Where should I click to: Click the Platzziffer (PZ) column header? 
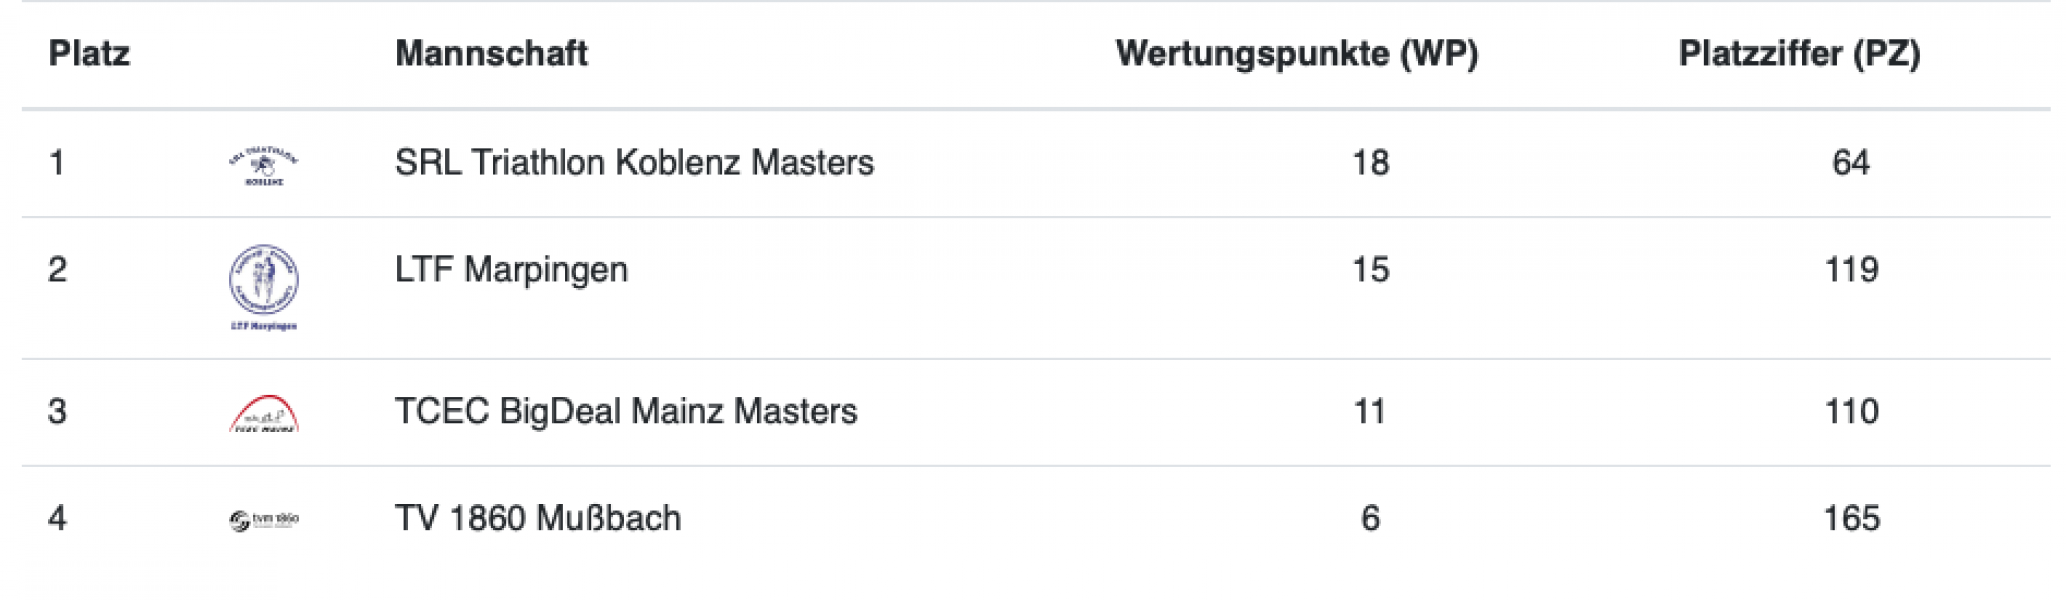coord(1799,54)
